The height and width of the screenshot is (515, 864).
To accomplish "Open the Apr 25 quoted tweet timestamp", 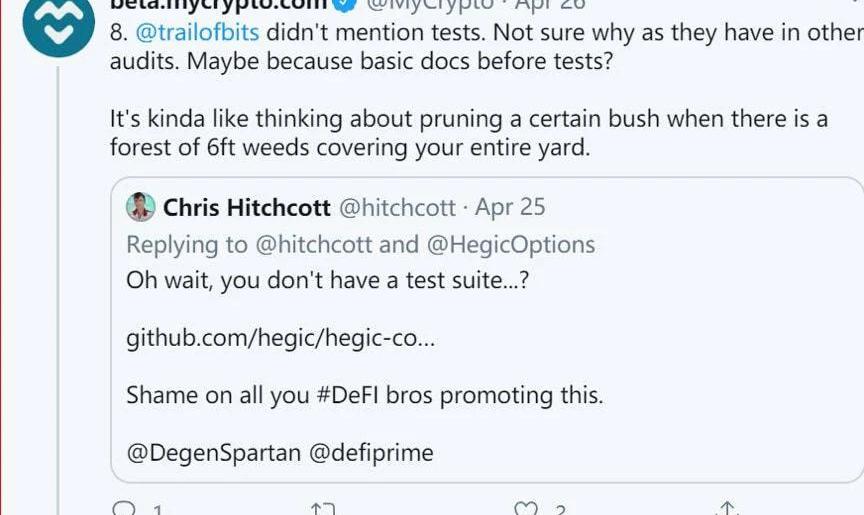I will 510,207.
